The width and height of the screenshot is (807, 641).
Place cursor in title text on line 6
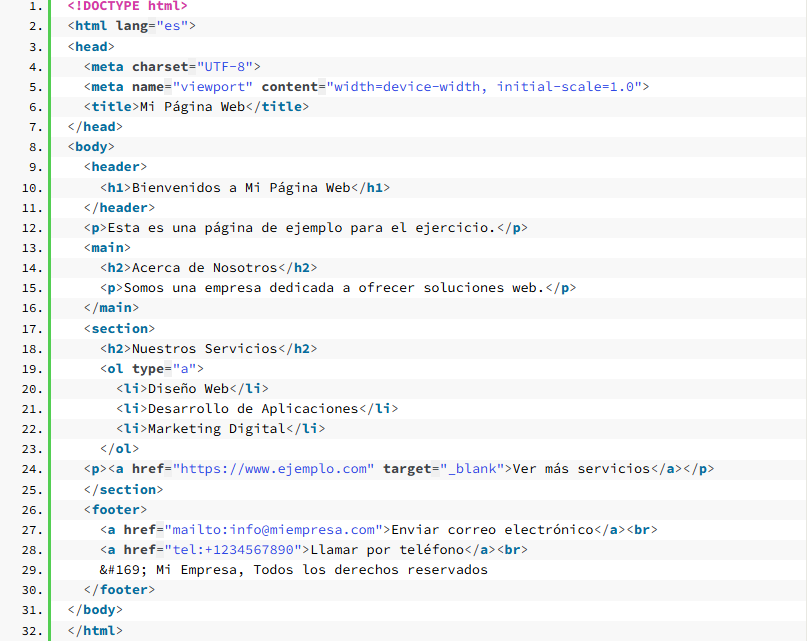[x=192, y=107]
